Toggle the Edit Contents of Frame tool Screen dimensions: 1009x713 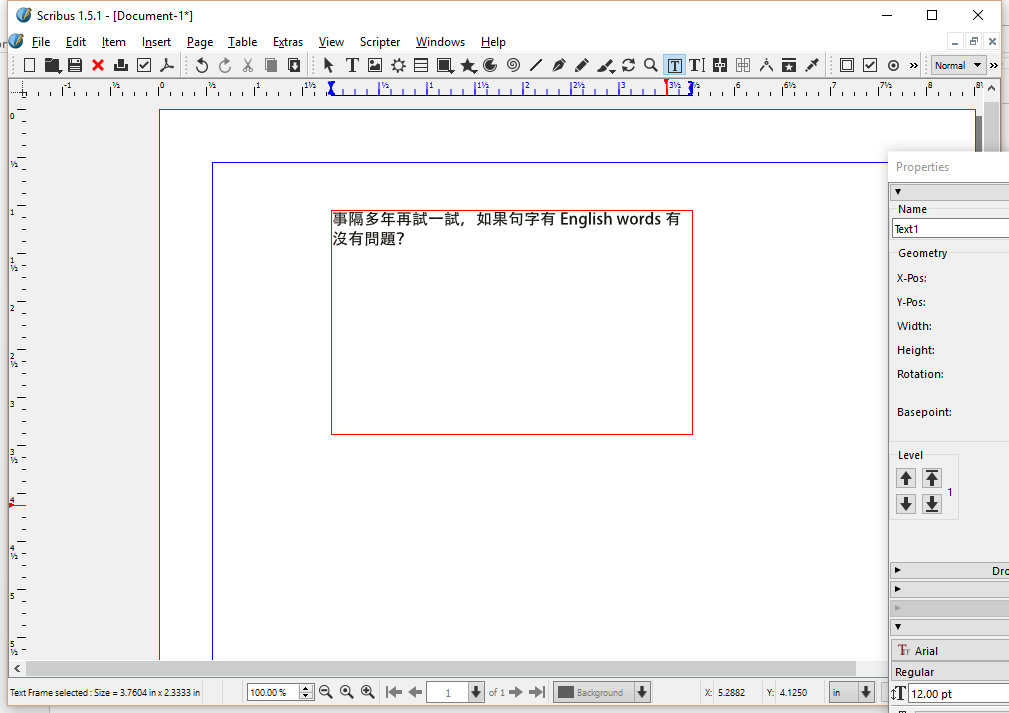[x=674, y=65]
